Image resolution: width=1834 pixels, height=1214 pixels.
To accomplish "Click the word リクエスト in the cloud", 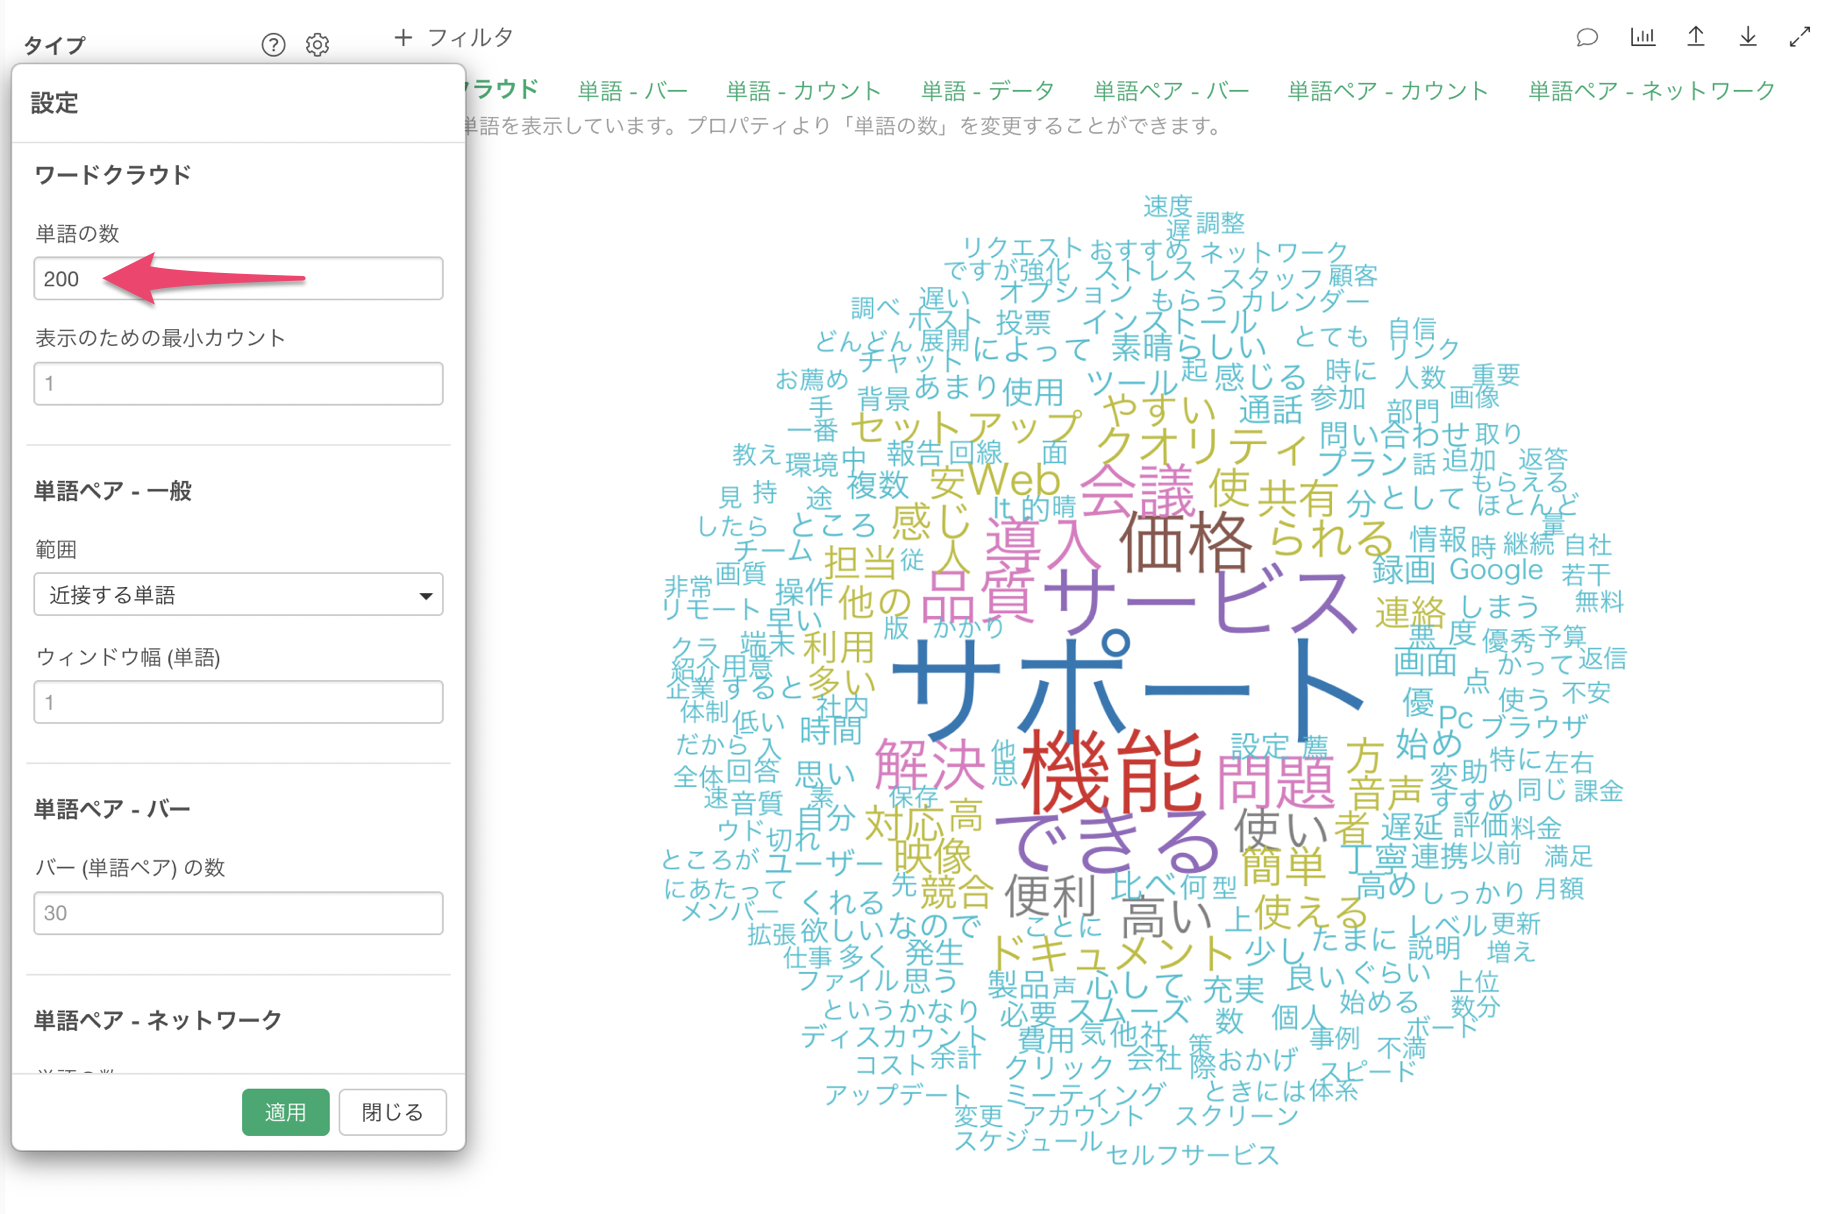I will click(x=1022, y=248).
